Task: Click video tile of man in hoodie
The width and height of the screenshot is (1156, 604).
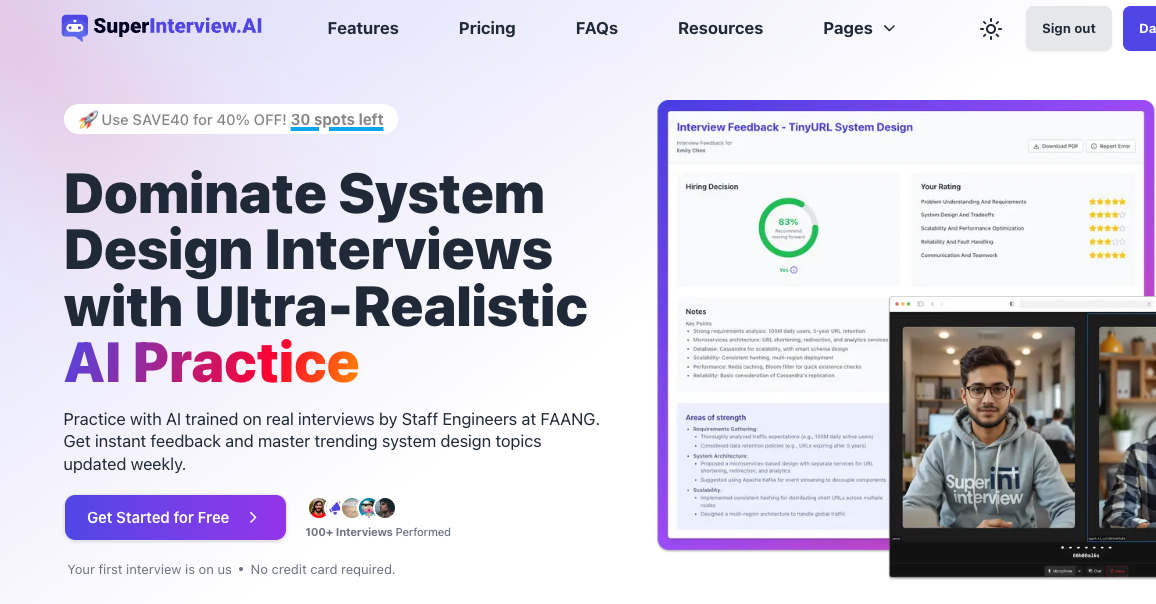Action: pos(989,427)
